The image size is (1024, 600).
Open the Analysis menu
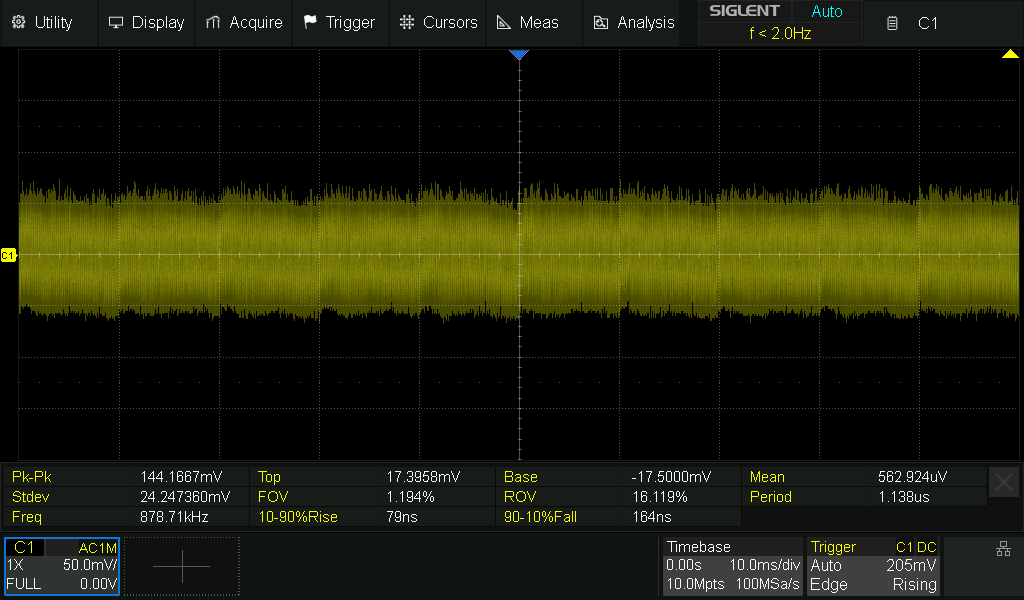coord(633,22)
